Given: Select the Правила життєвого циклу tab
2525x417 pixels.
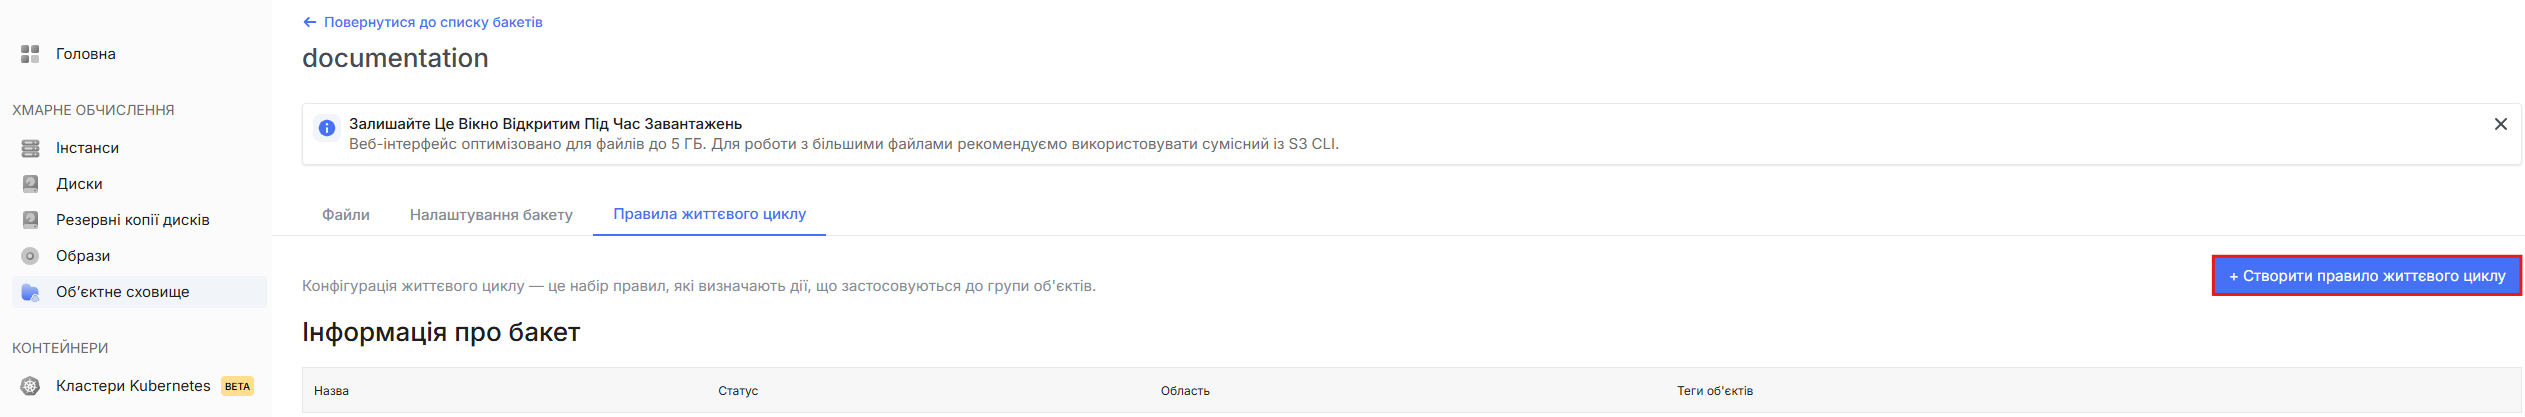Looking at the screenshot, I should pos(709,214).
